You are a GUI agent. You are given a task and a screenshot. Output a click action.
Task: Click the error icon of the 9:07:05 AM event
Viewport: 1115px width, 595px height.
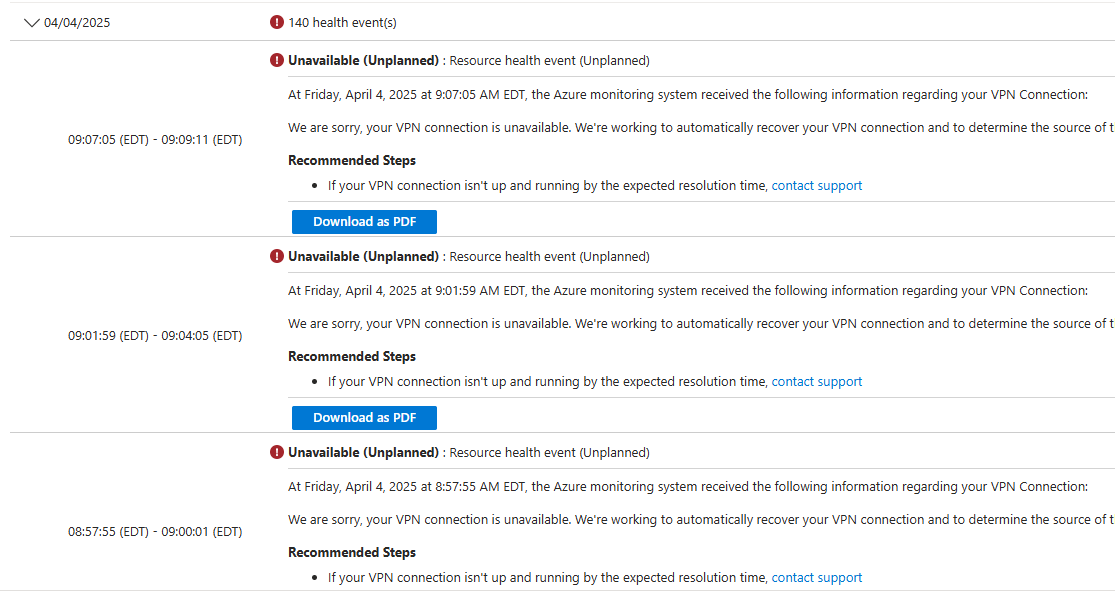tap(277, 60)
